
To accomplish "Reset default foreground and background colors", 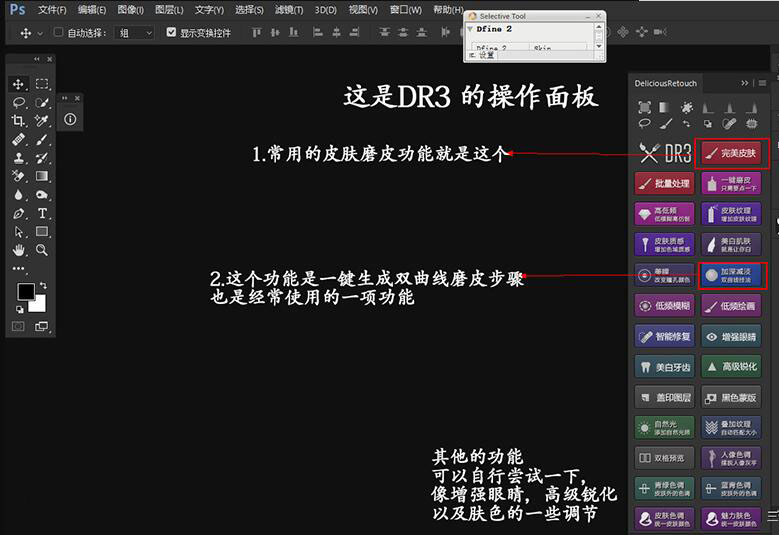I will pos(19,309).
